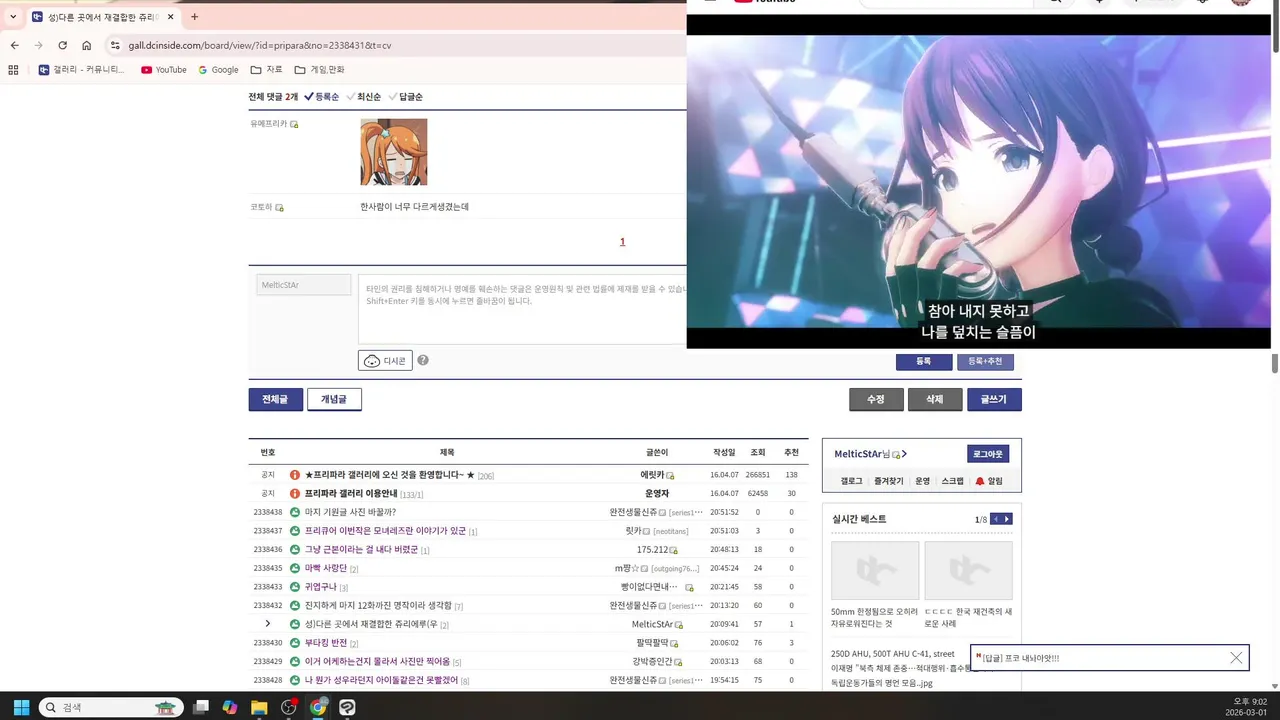Open a new browser tab with plus
1280x720 pixels.
tap(194, 17)
